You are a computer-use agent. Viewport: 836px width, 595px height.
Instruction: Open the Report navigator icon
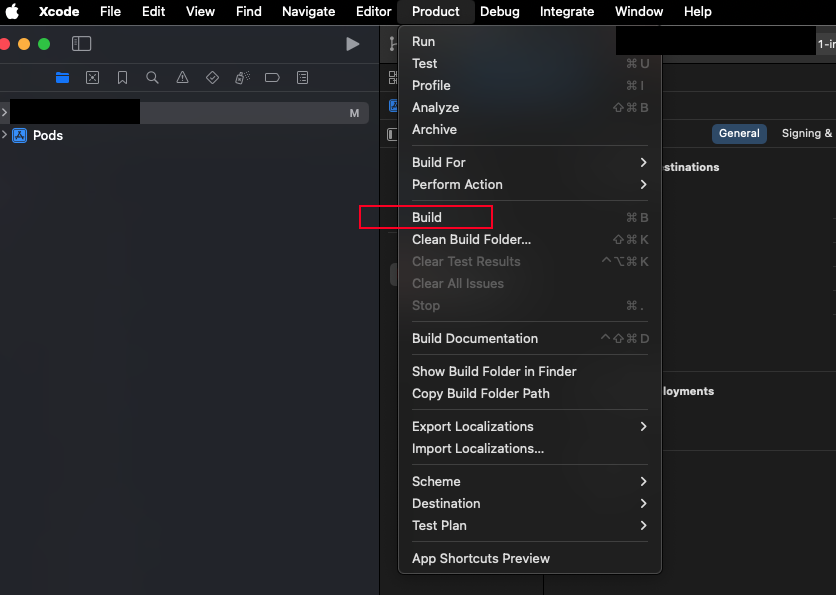[x=302, y=78]
